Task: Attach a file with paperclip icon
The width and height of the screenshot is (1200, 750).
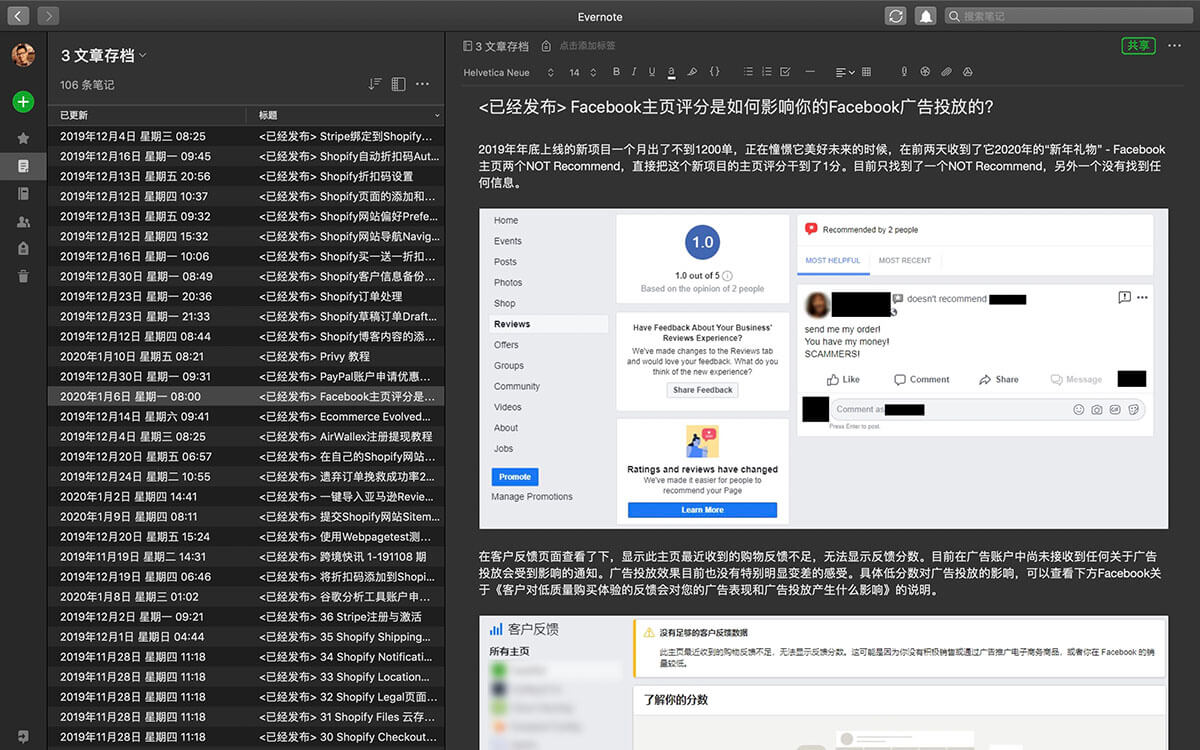Action: pyautogui.click(x=946, y=72)
